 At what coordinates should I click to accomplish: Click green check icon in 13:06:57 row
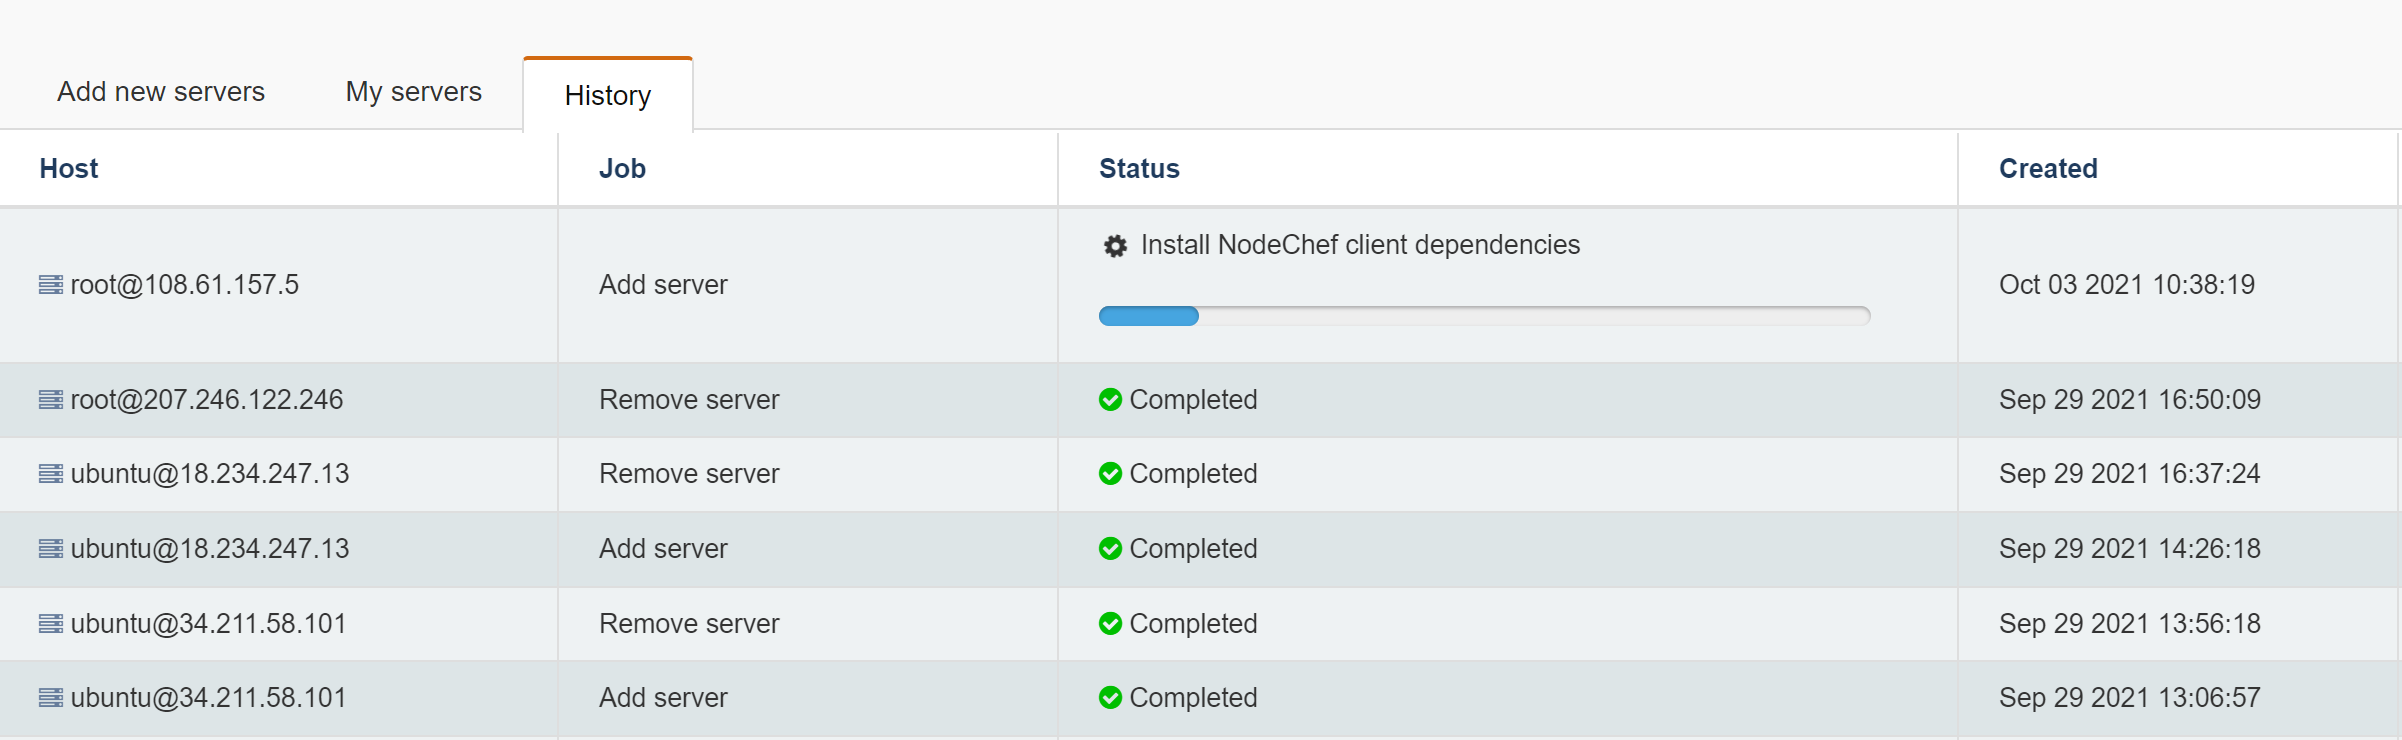1110,698
